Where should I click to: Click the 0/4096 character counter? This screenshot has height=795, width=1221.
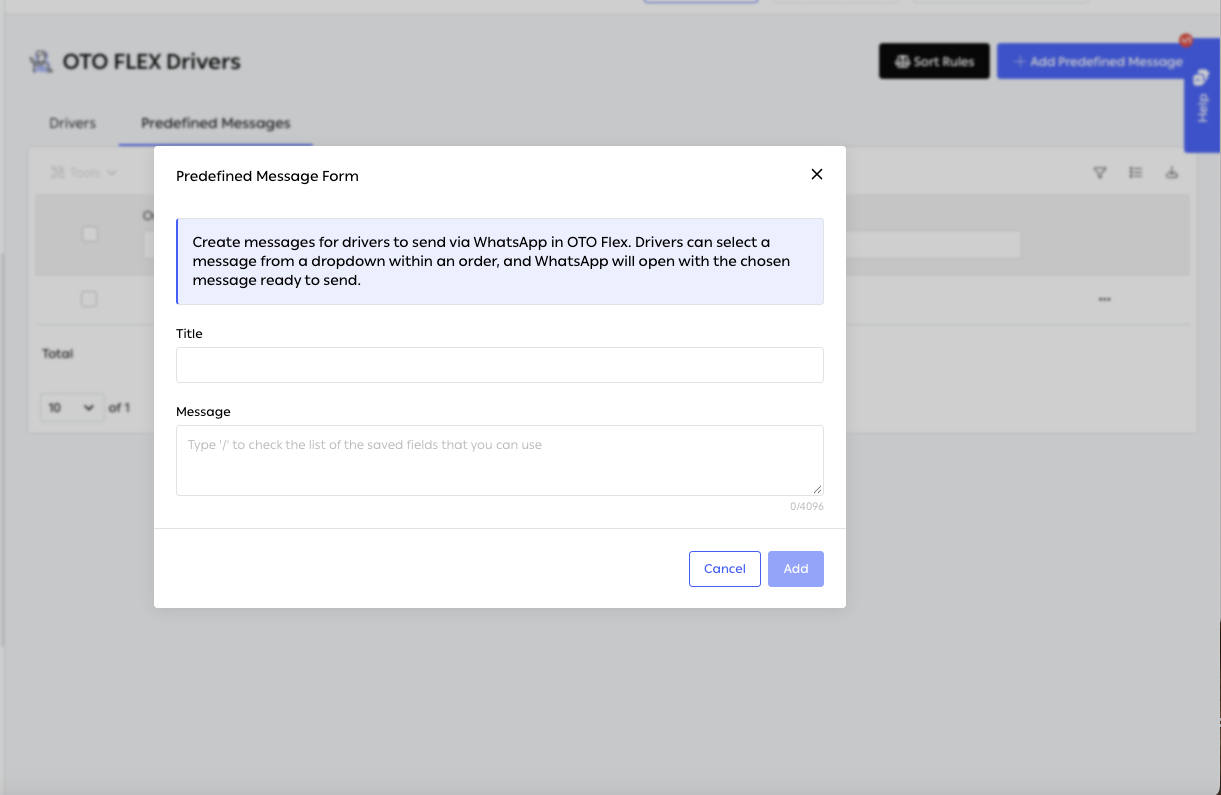point(806,506)
